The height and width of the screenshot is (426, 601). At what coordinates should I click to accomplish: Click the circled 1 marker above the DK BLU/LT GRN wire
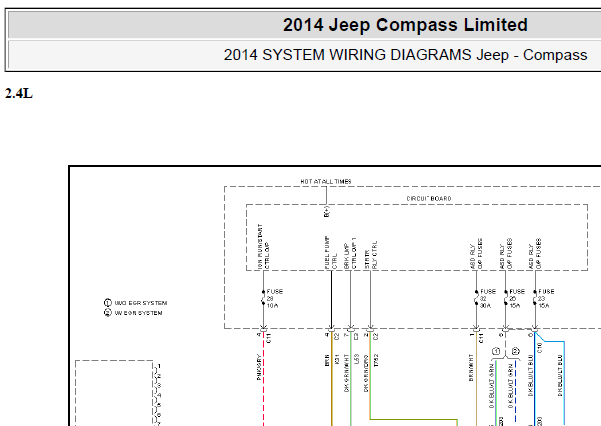click(x=496, y=351)
